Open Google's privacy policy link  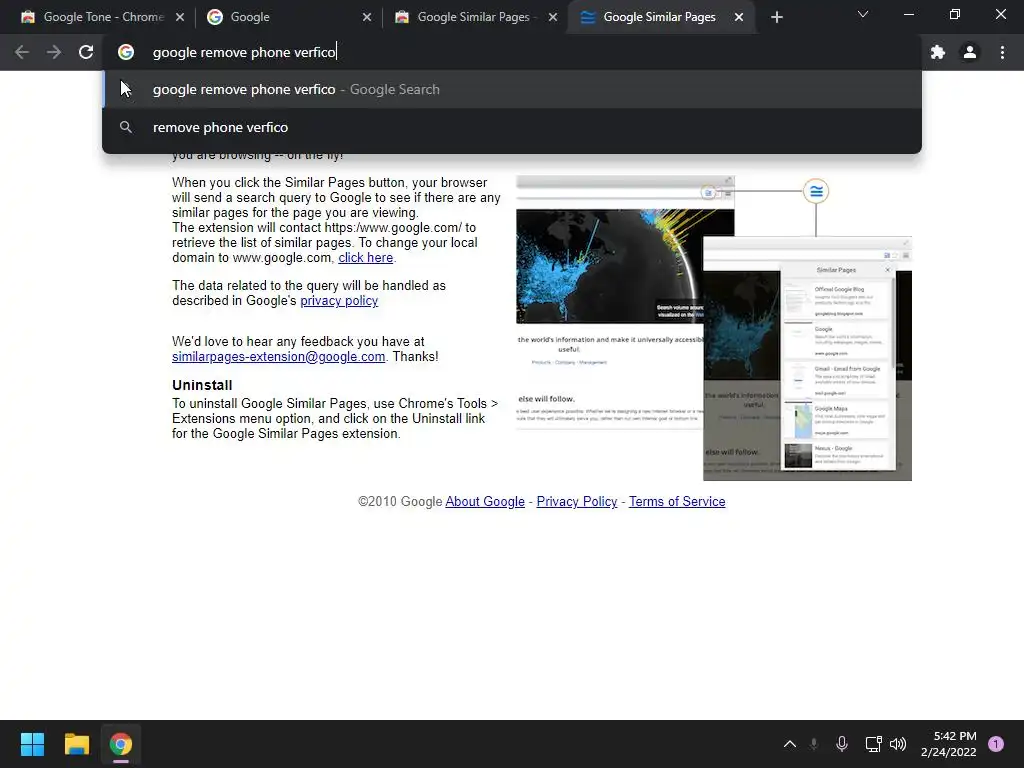pos(339,300)
